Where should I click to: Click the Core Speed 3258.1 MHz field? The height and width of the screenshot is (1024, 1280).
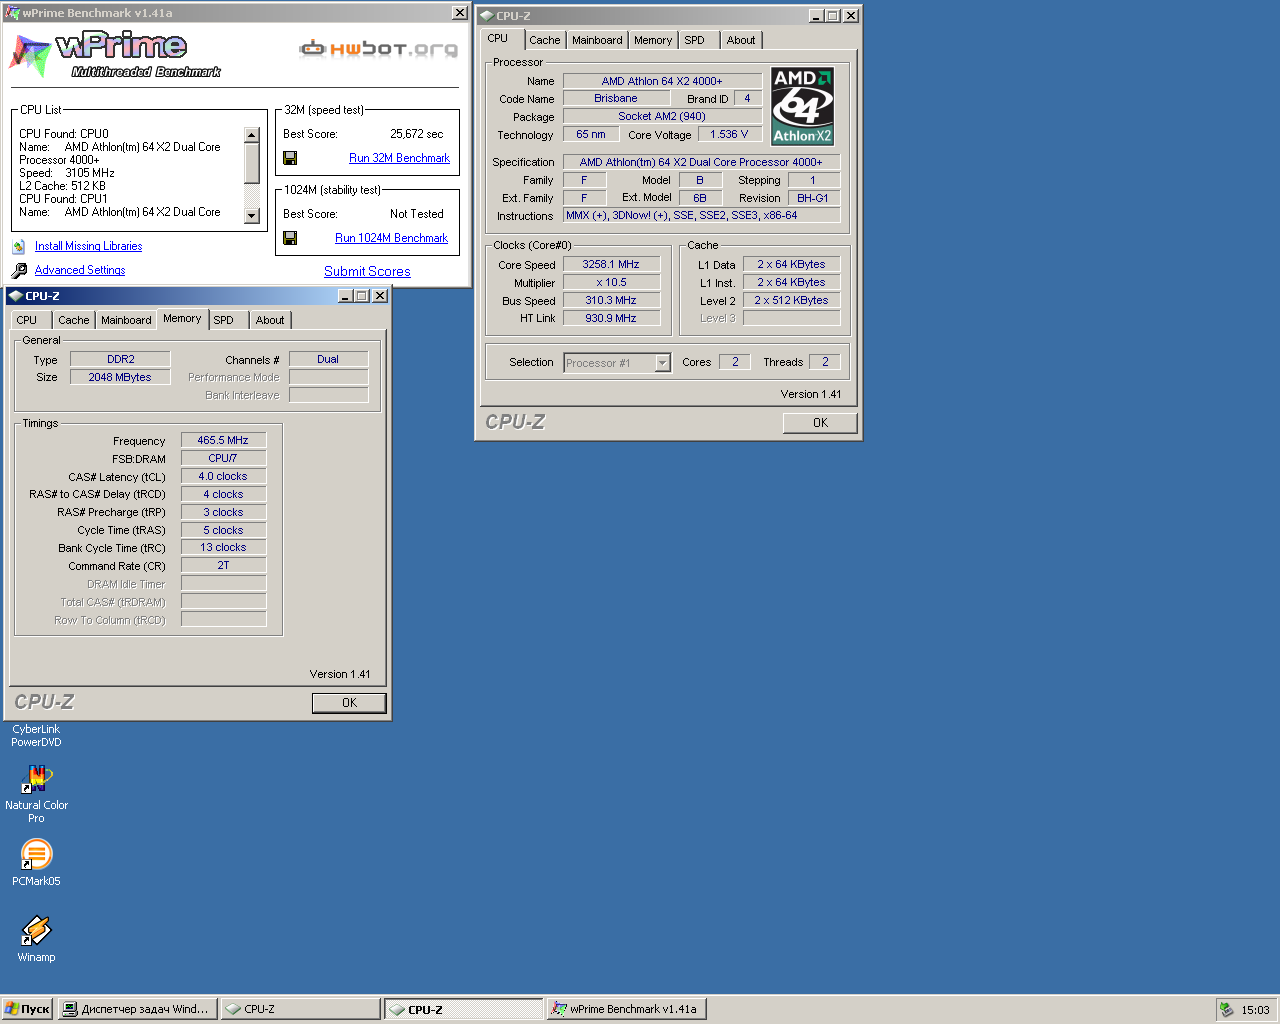[x=611, y=265]
